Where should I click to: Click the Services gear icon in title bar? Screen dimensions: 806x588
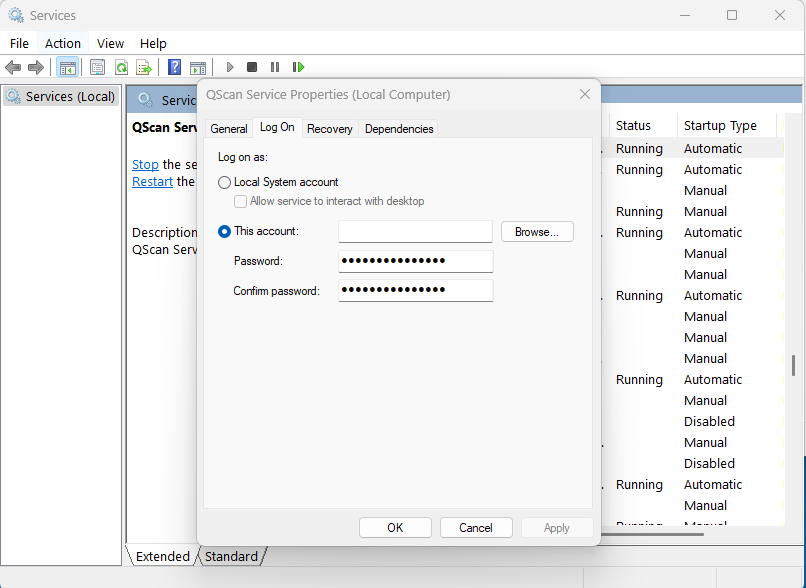pos(15,15)
